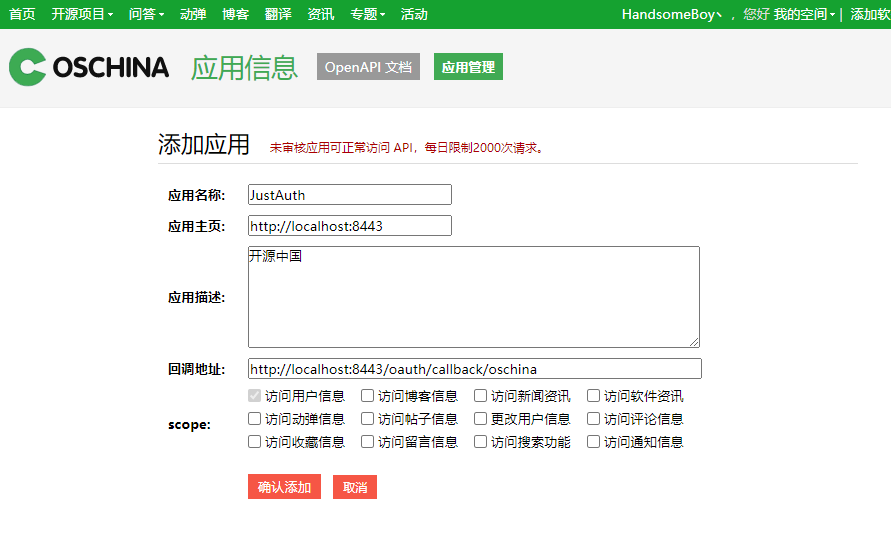This screenshot has height=549, width=891.
Task: Enable the 访问新闻资讯 scope checkbox
Action: (x=481, y=396)
